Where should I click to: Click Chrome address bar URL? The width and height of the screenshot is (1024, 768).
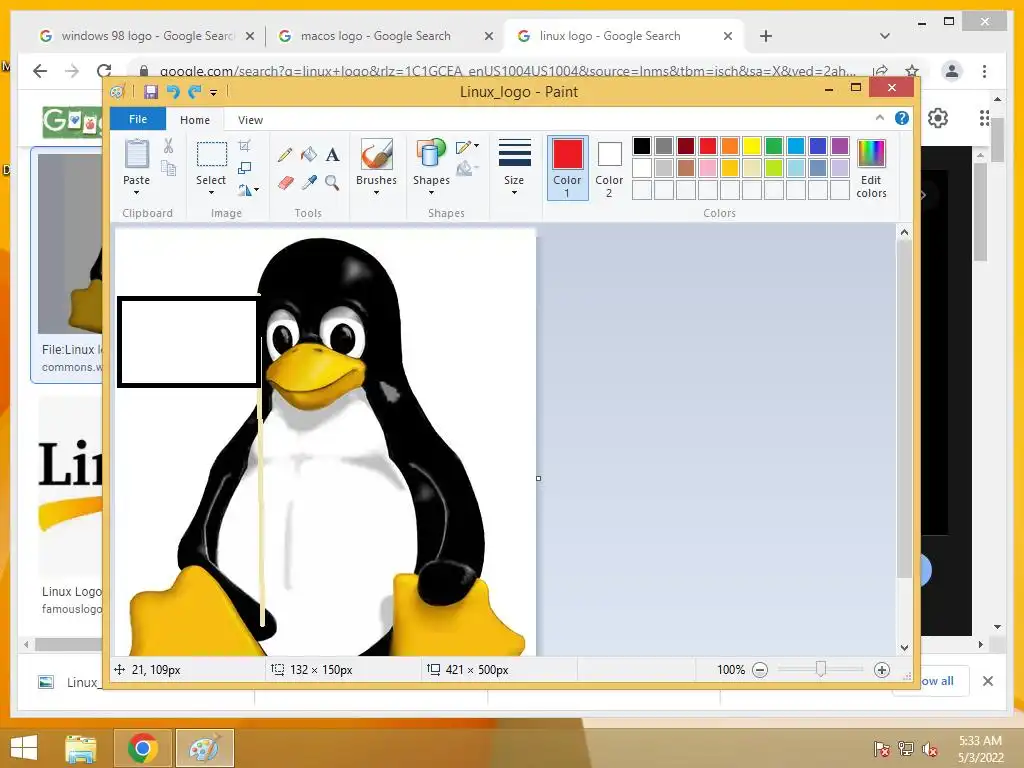(507, 71)
